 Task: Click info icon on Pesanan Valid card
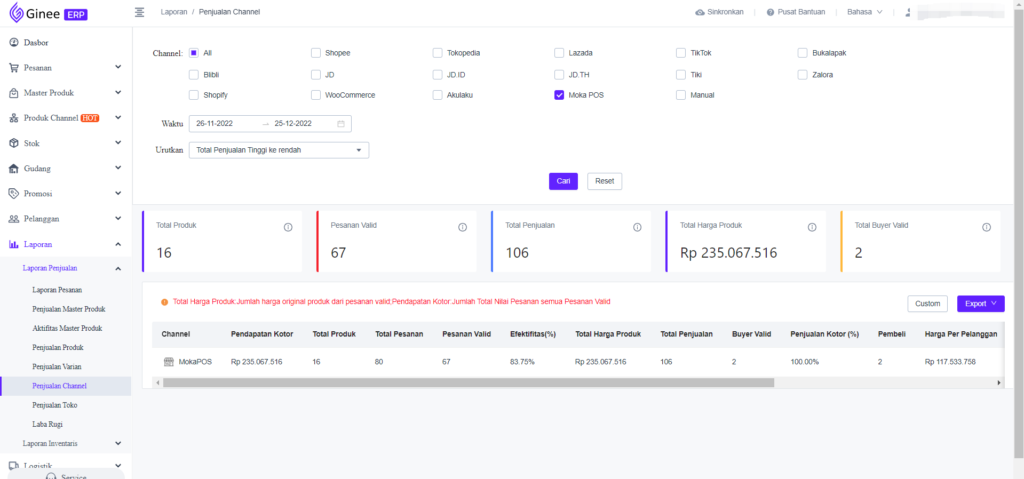pyautogui.click(x=462, y=227)
